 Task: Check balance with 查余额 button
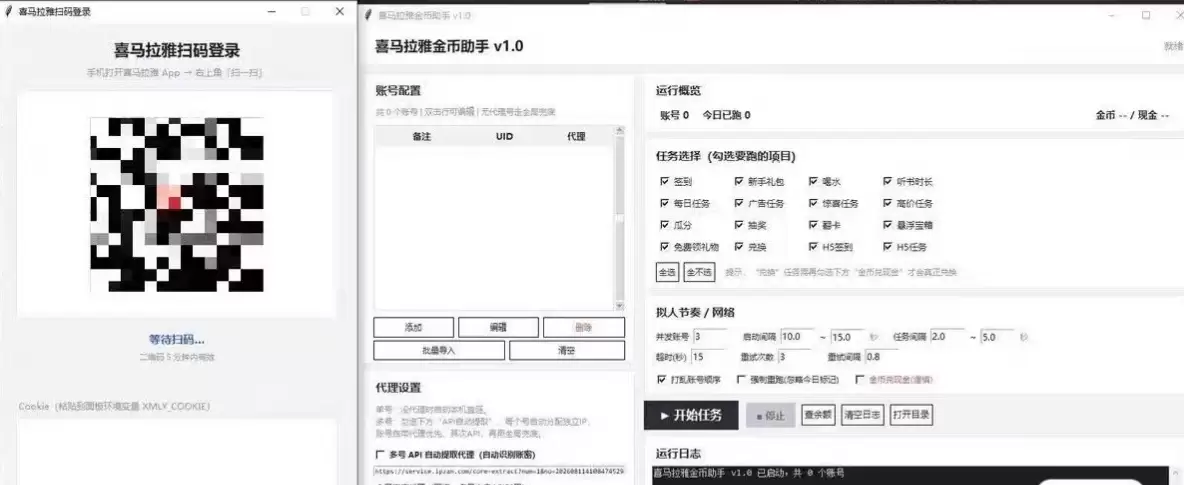click(x=818, y=415)
